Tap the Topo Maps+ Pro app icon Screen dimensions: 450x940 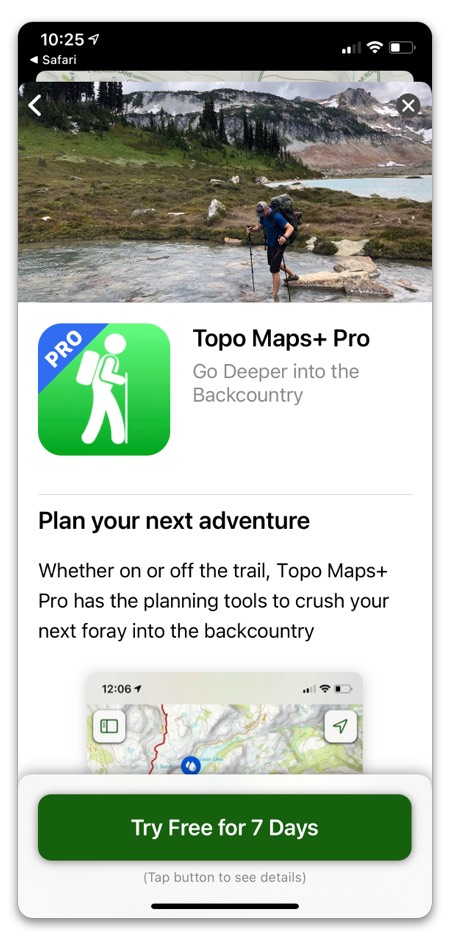point(104,390)
